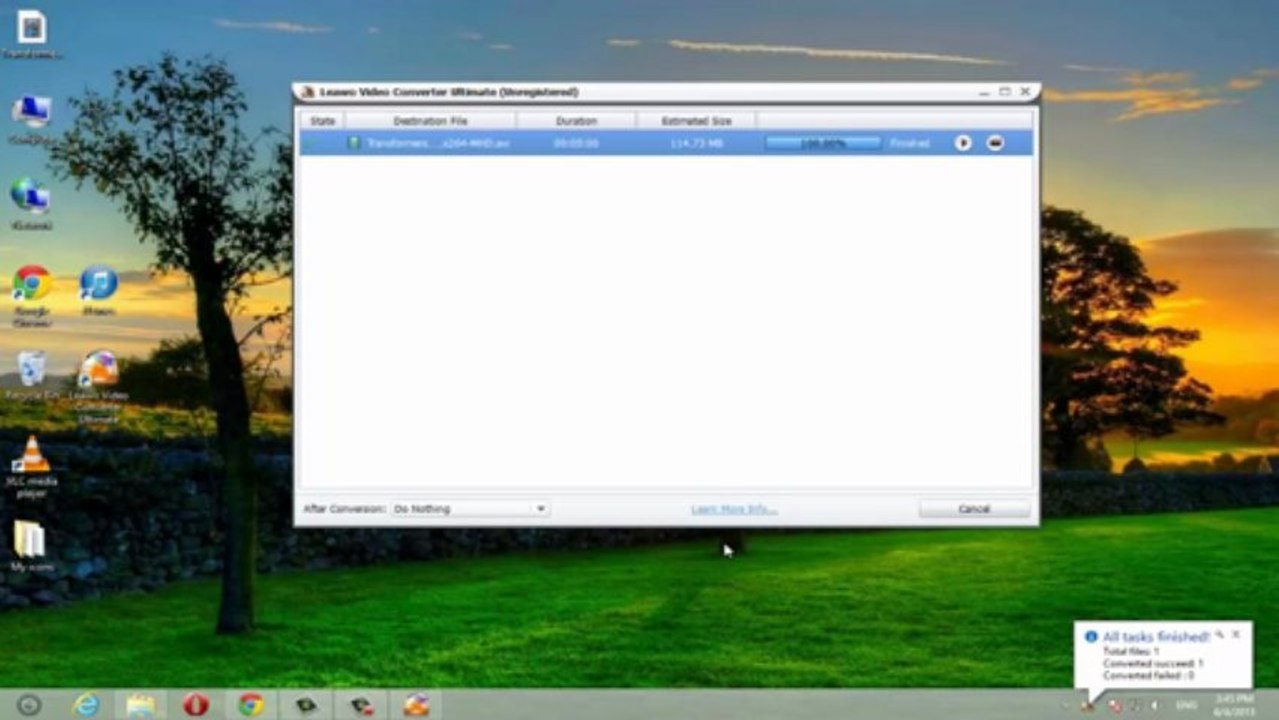Image resolution: width=1279 pixels, height=720 pixels.
Task: Minimize the Leawo Video Converter window
Action: [x=985, y=91]
